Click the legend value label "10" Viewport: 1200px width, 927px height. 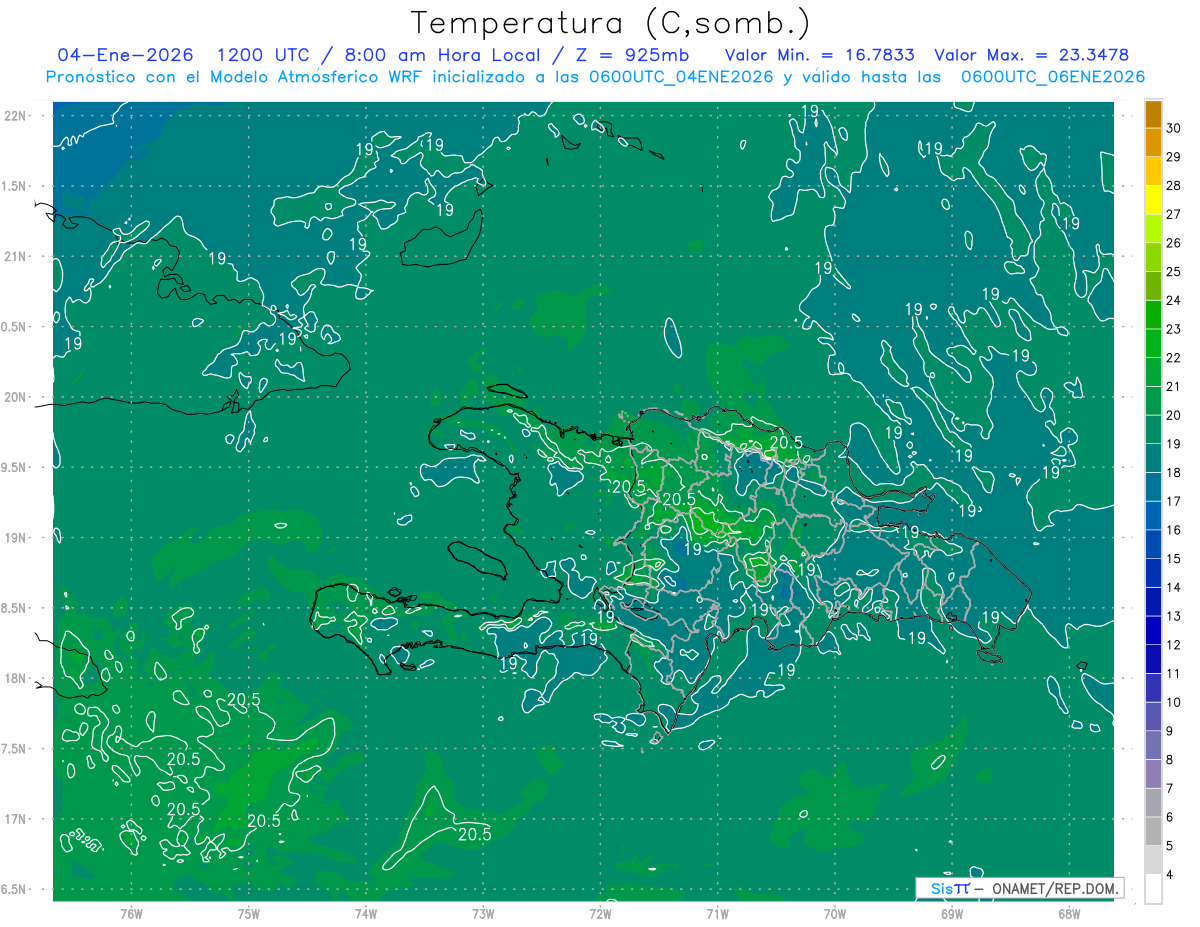point(1174,703)
